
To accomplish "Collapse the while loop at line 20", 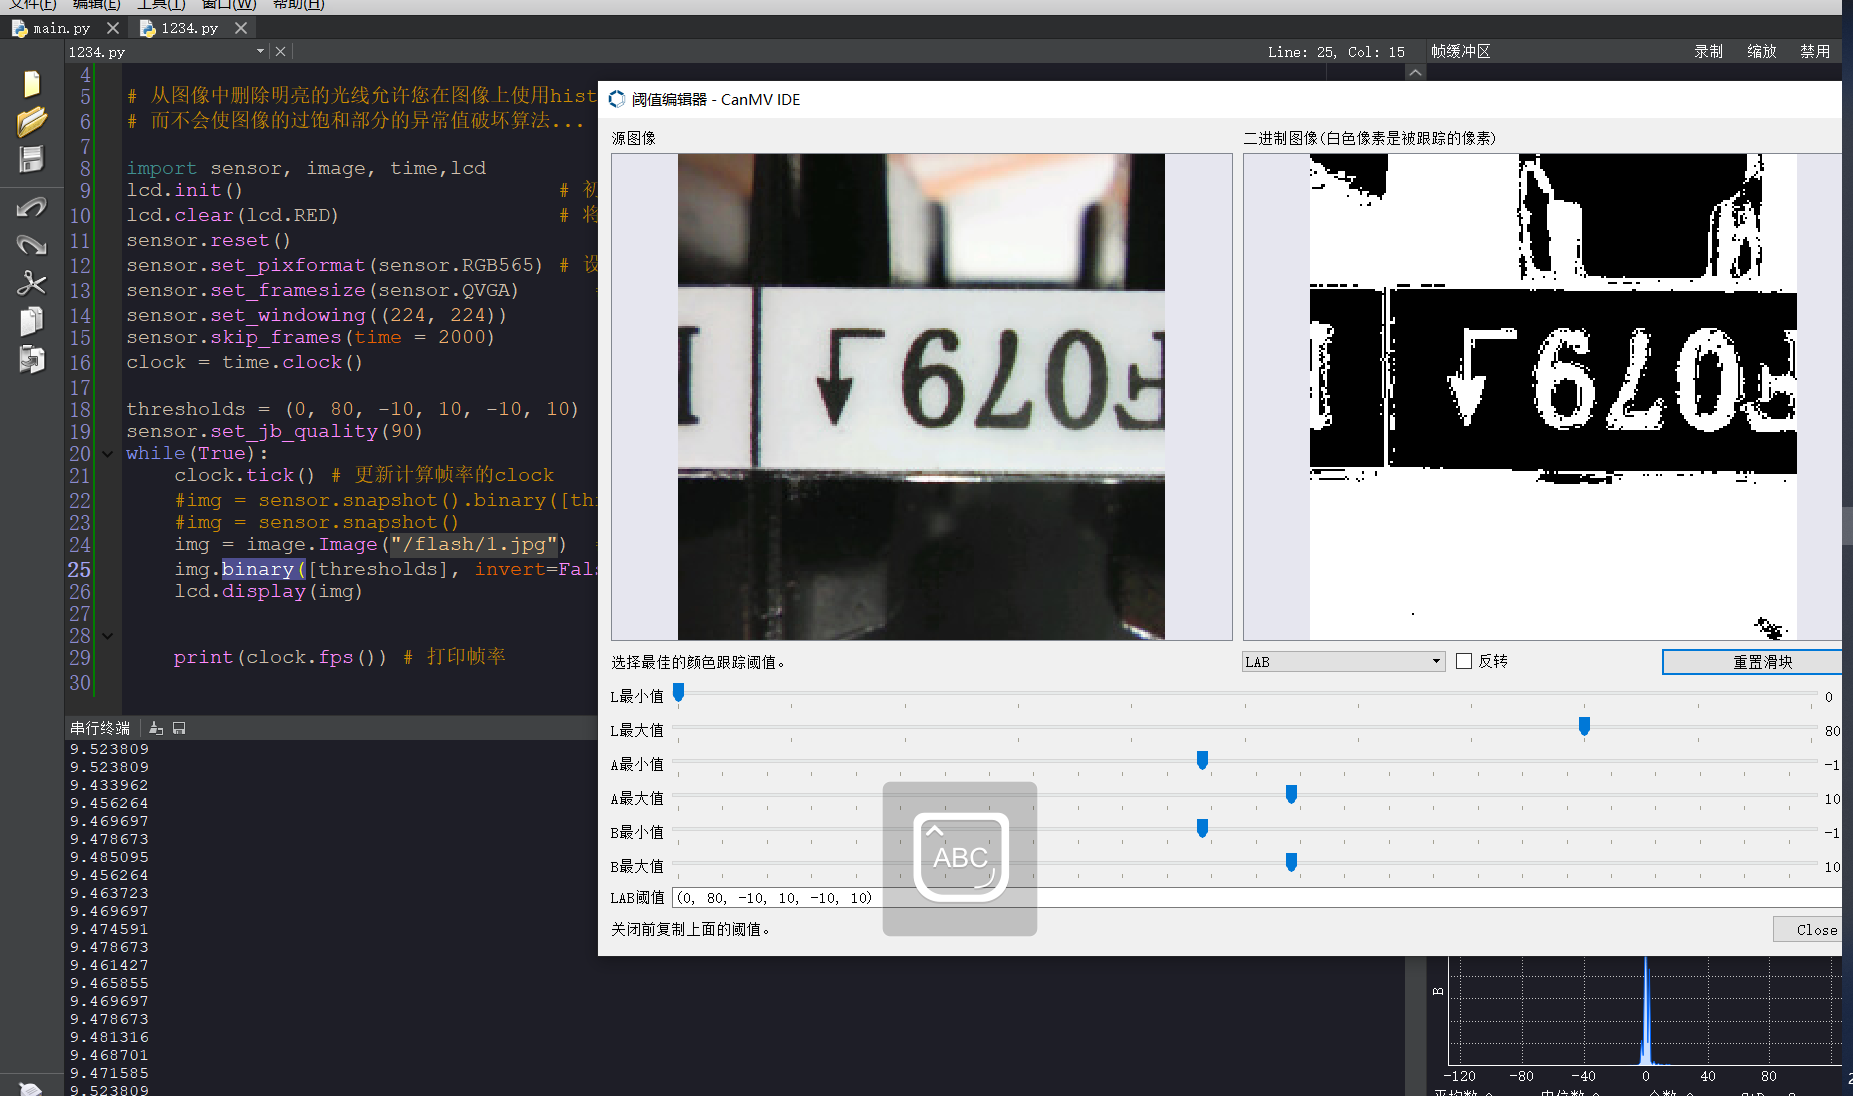I will click(107, 453).
